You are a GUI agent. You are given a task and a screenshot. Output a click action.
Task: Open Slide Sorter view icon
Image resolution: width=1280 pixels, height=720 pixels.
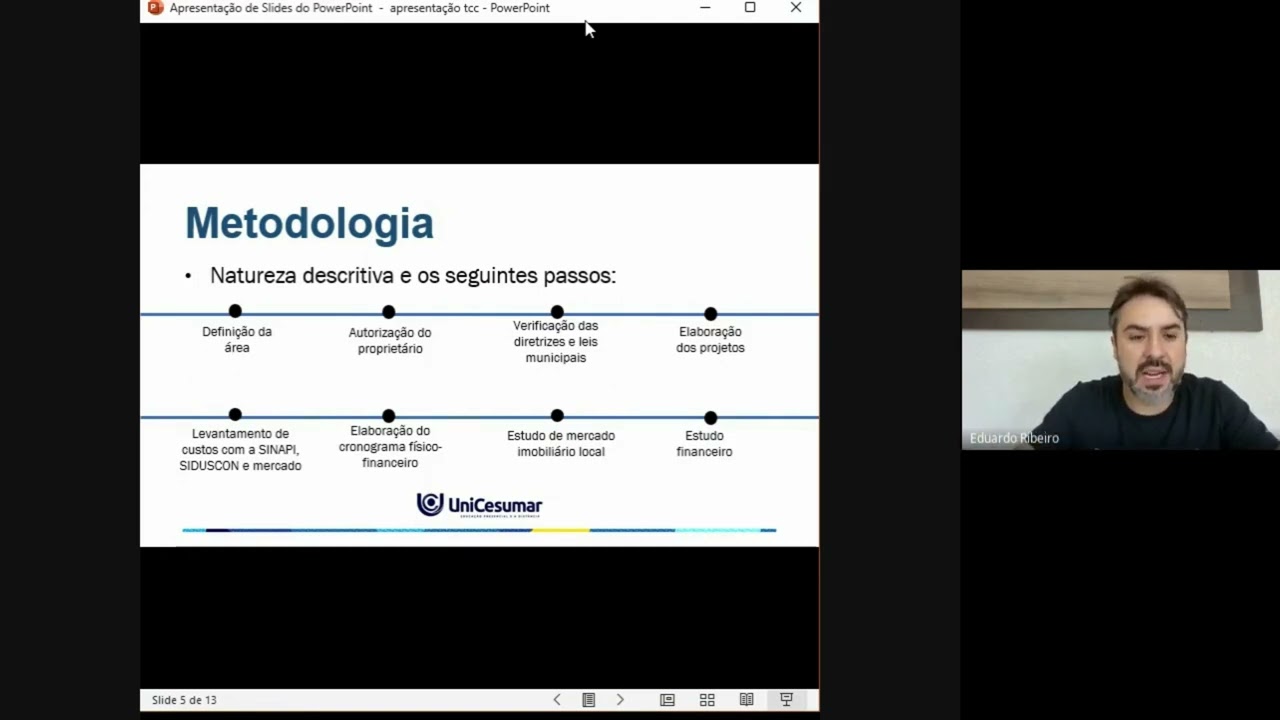pos(707,700)
